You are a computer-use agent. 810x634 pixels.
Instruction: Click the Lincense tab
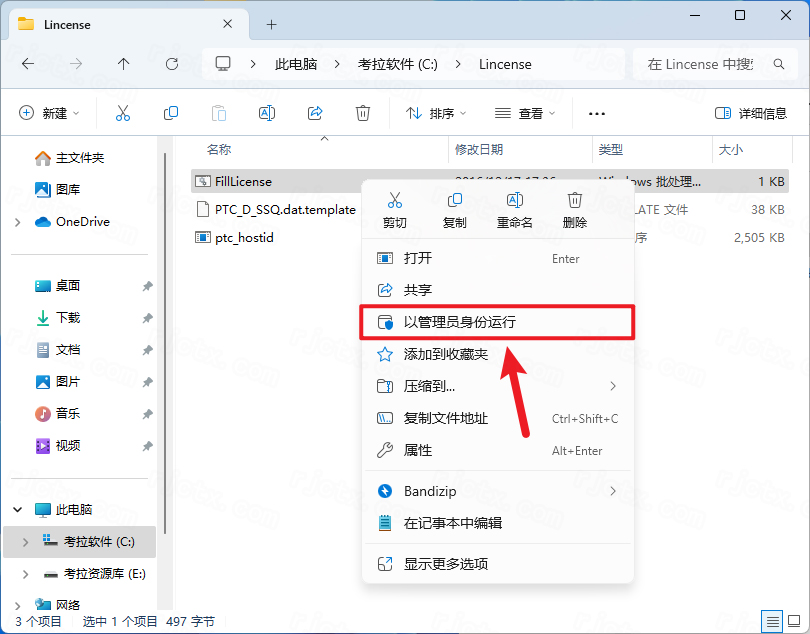(x=129, y=24)
